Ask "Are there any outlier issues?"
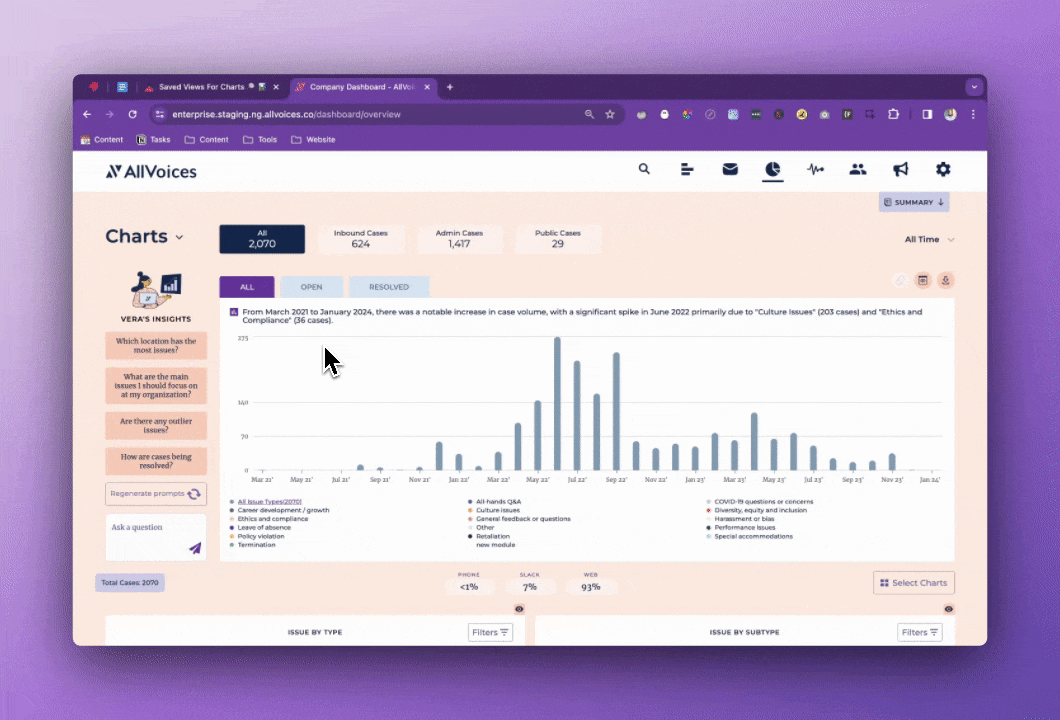 click(x=156, y=425)
